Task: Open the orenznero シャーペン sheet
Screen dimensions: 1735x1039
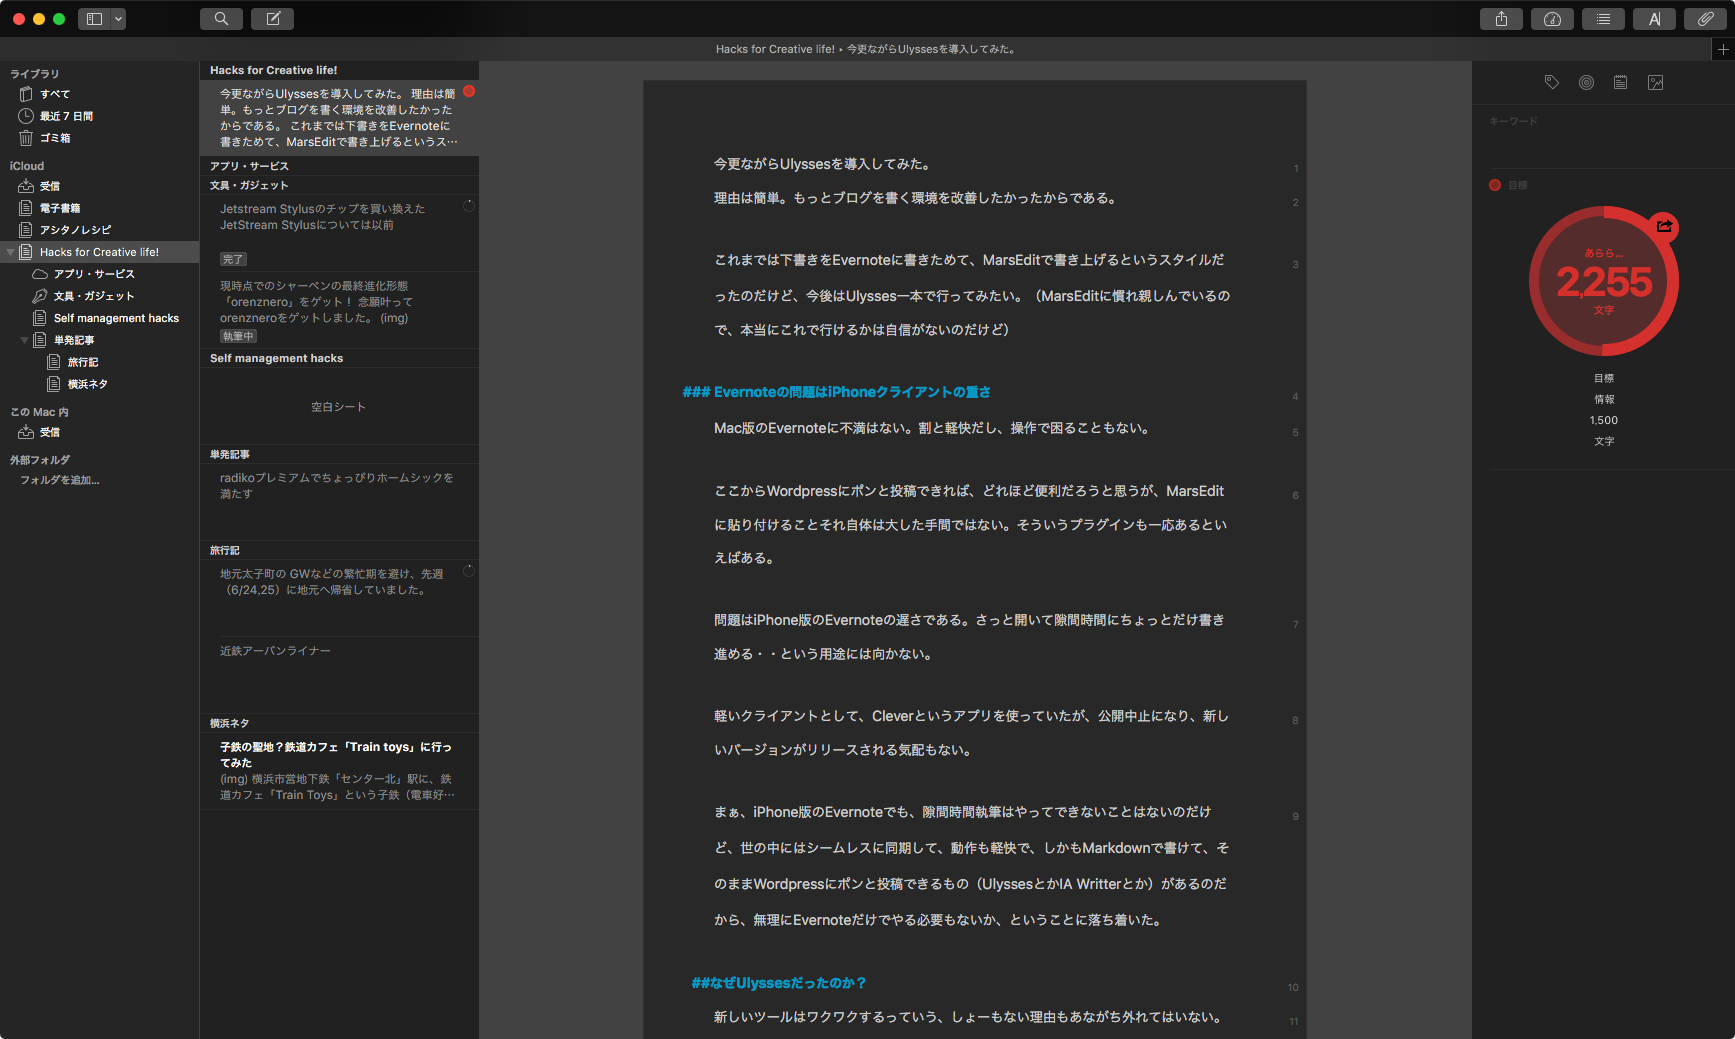Action: pyautogui.click(x=339, y=310)
